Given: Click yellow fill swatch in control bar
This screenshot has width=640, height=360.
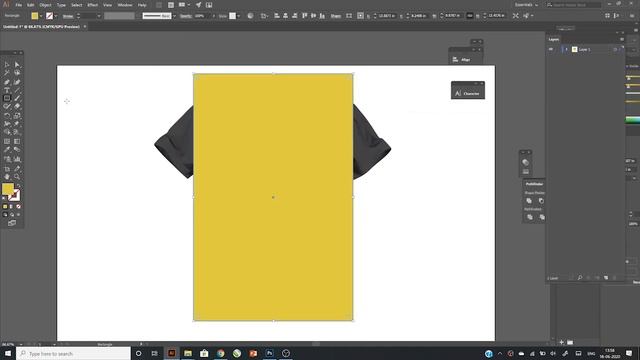Looking at the screenshot, I should 35,16.
